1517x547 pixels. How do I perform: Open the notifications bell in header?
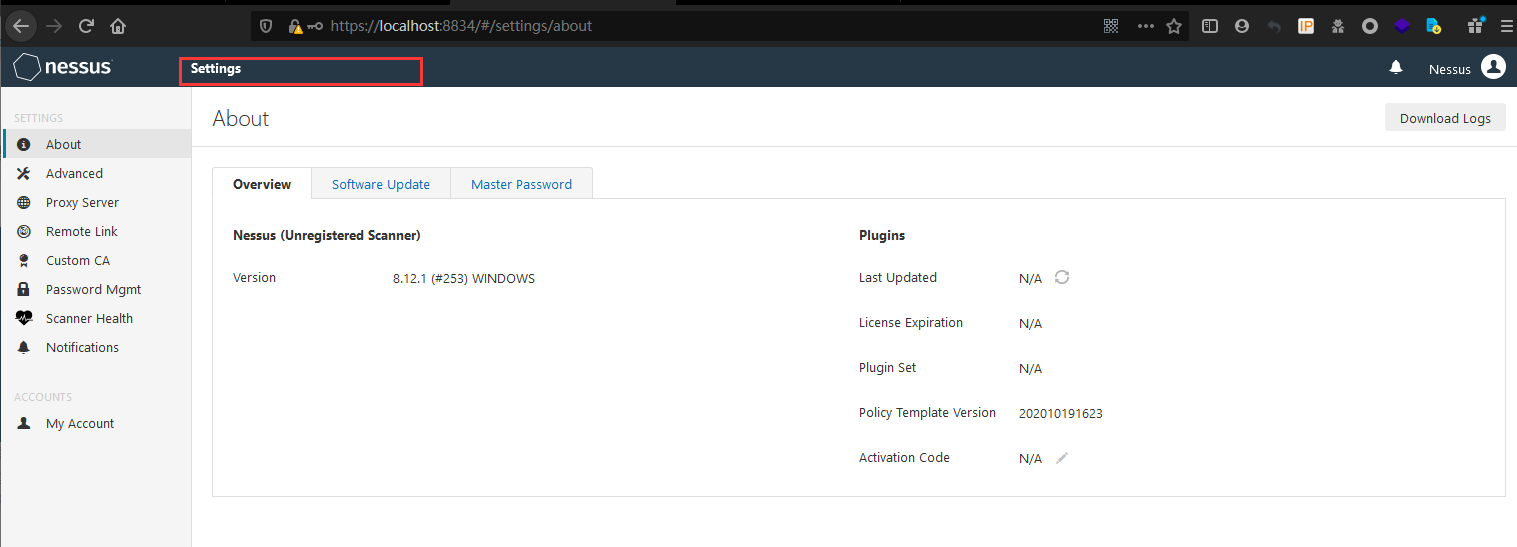(1396, 67)
